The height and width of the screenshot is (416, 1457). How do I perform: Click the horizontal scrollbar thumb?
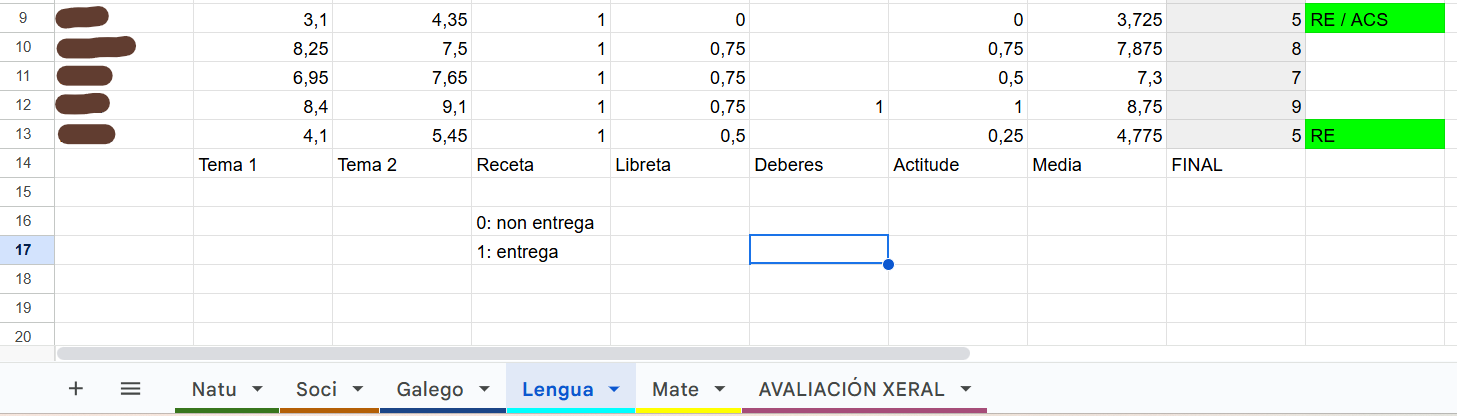tap(513, 353)
